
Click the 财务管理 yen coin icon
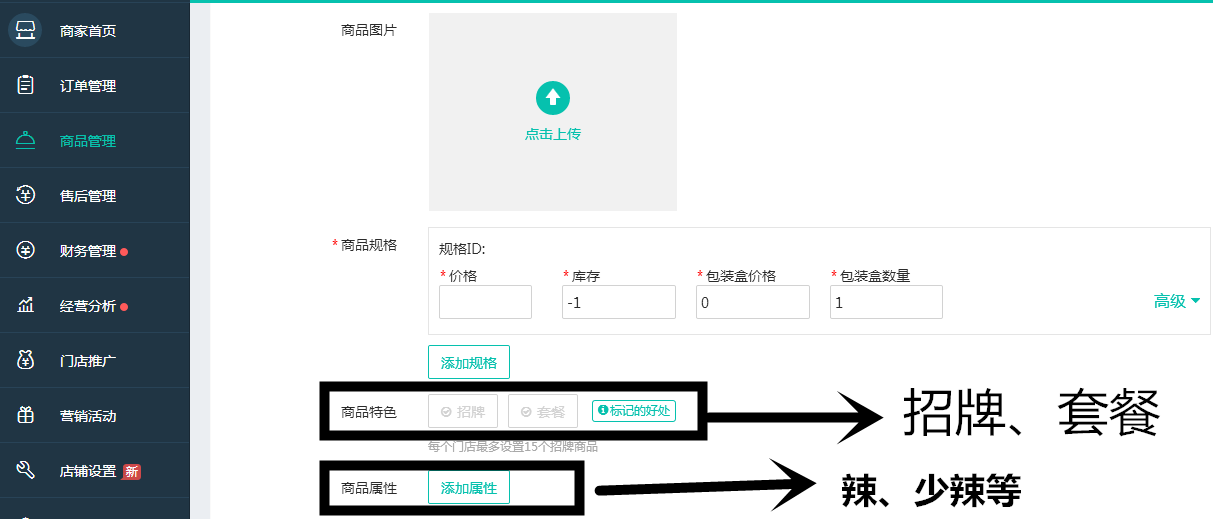[x=26, y=250]
